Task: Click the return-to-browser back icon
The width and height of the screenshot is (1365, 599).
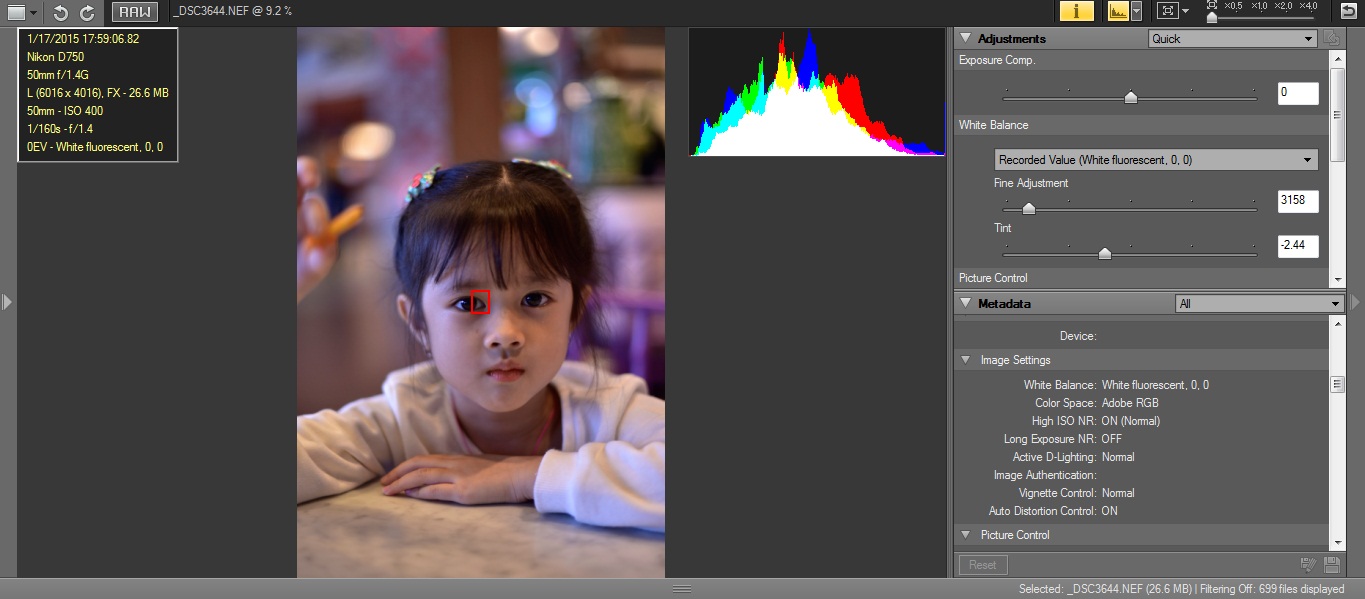Action: (1349, 11)
